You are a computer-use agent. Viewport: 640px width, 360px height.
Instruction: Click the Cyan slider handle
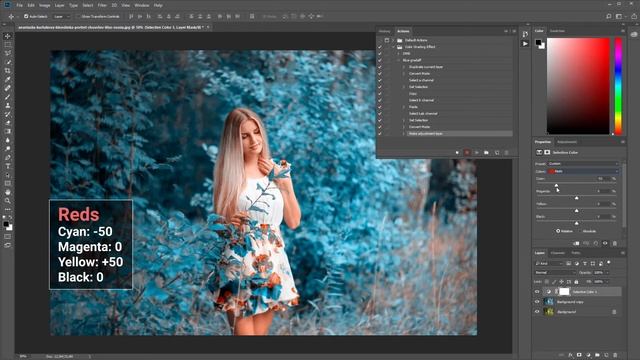click(556, 185)
